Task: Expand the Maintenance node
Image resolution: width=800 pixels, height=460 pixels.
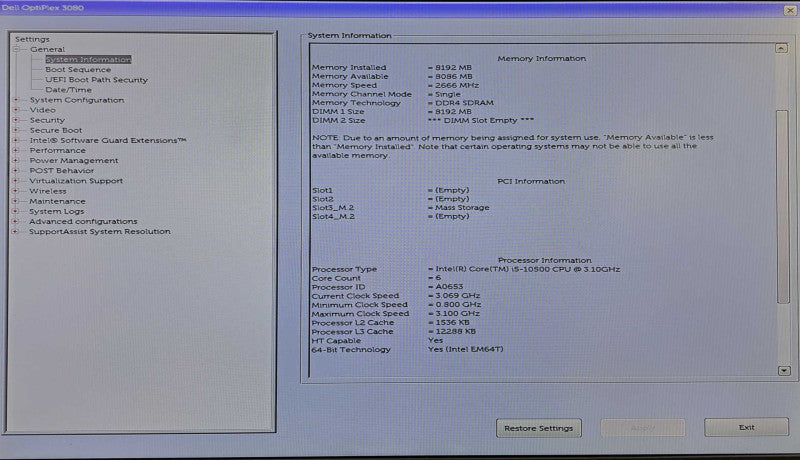Action: pos(16,201)
